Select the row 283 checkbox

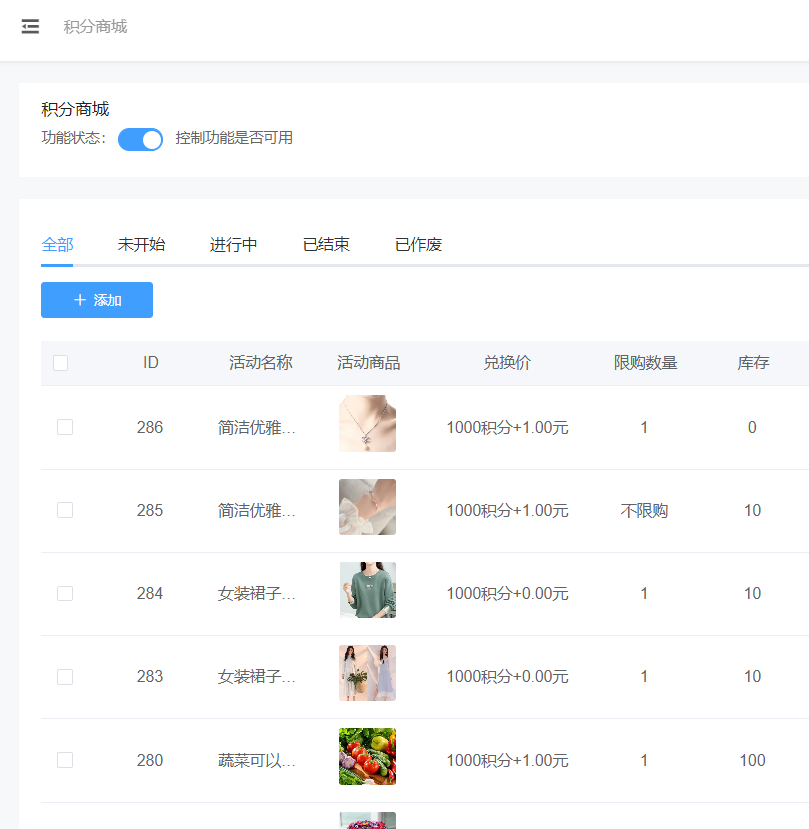65,677
